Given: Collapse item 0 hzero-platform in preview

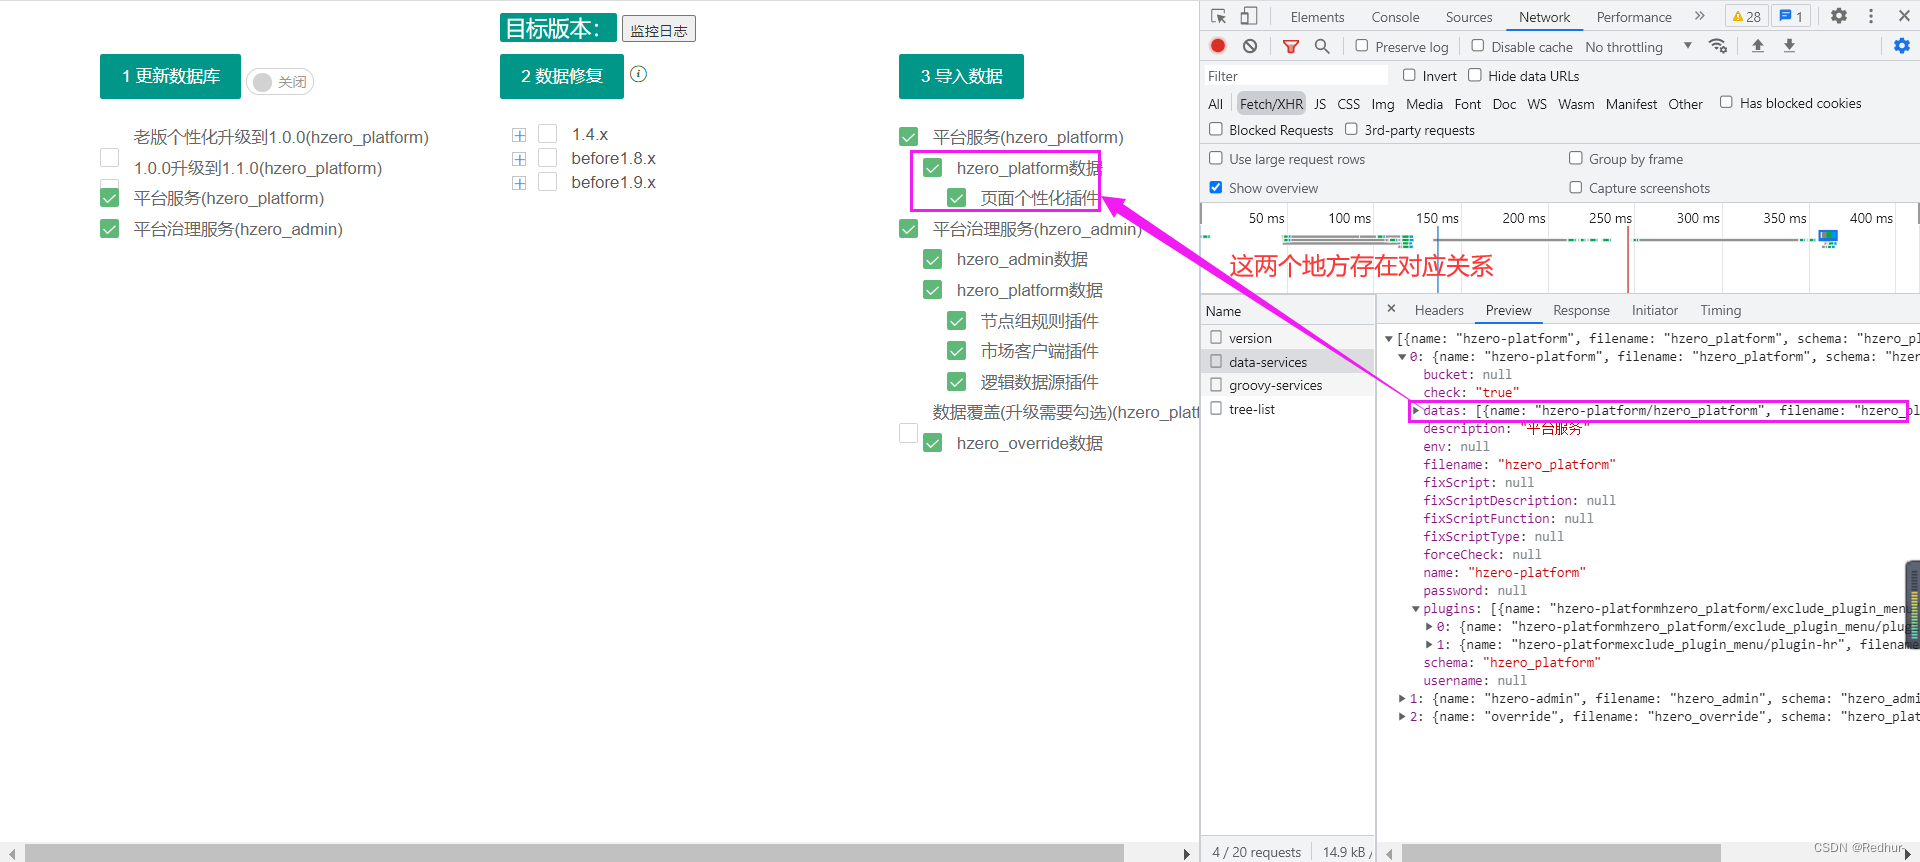Looking at the screenshot, I should coord(1402,356).
